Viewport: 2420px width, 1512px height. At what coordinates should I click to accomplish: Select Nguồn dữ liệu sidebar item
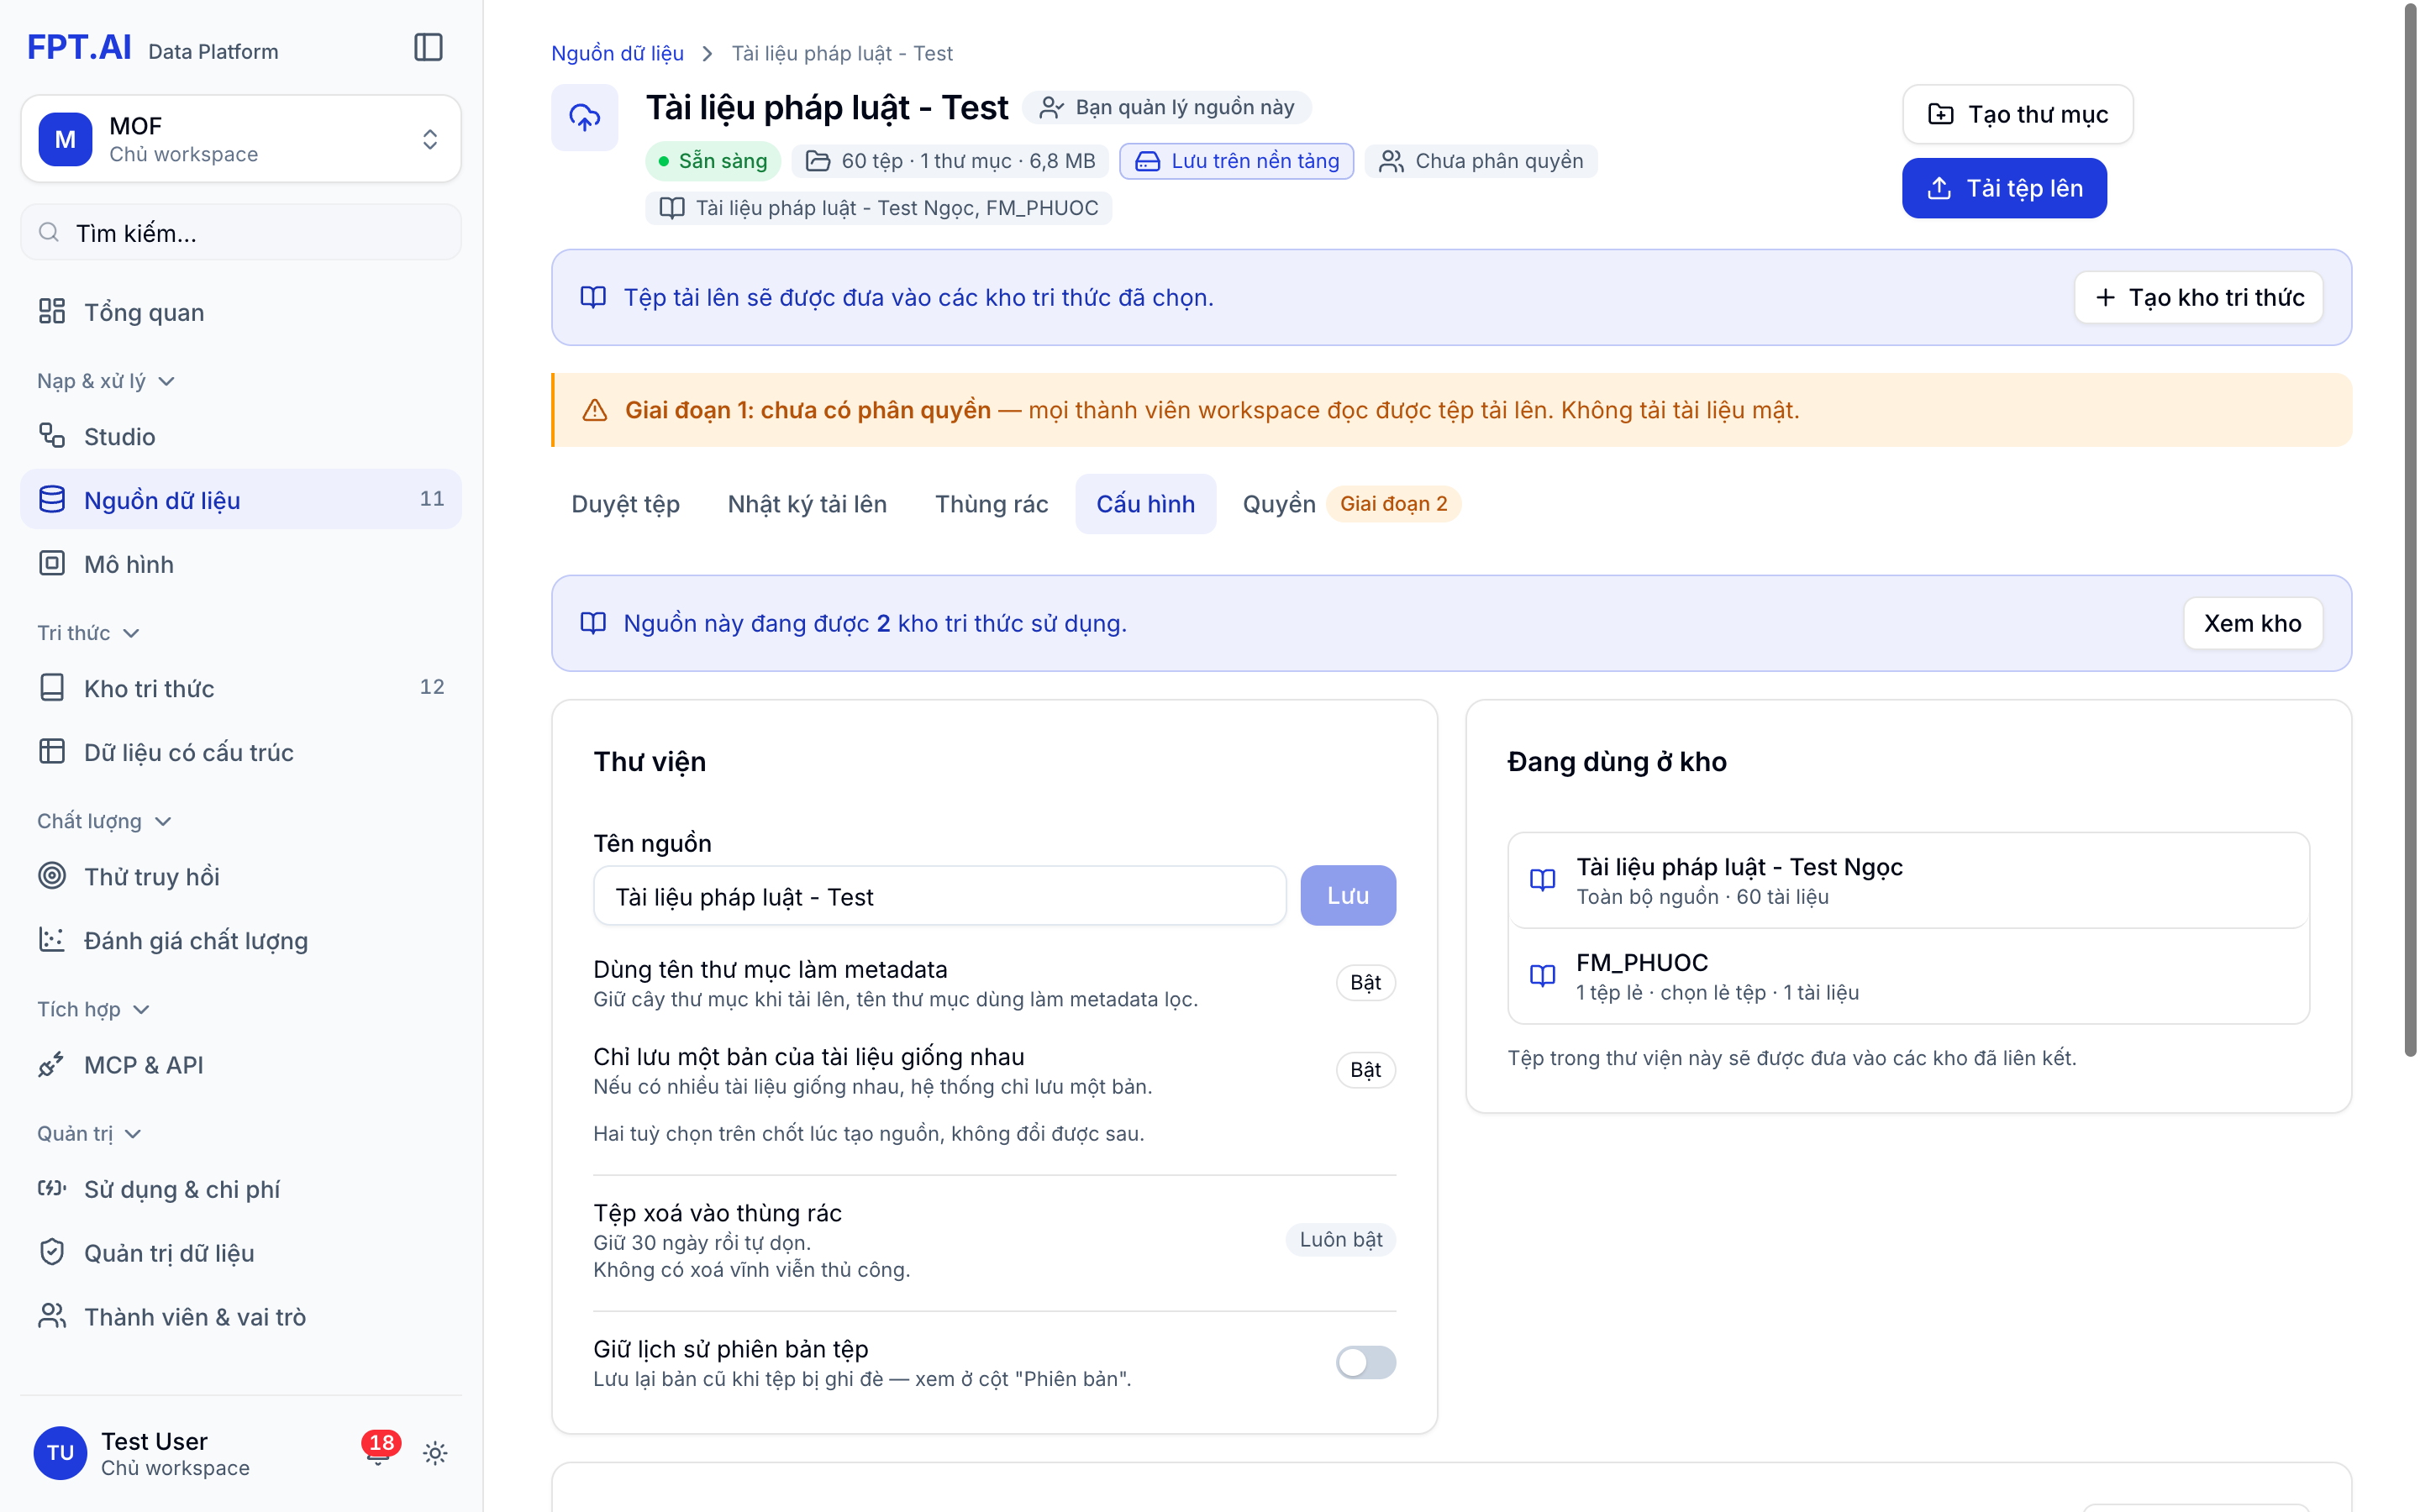[241, 499]
